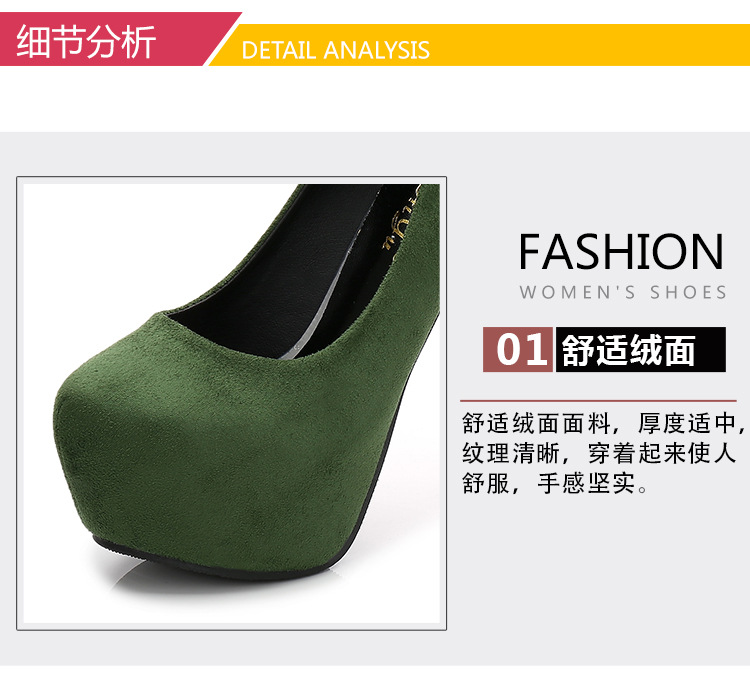Image resolution: width=750 pixels, height=681 pixels.
Task: Click the red 细节分析 banner label
Action: click(86, 42)
